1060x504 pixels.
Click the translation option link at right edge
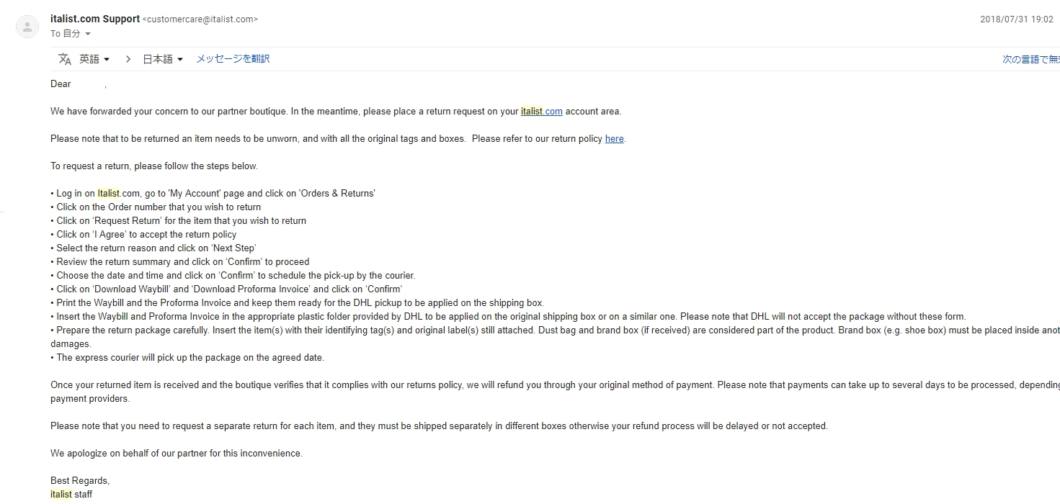point(1030,59)
